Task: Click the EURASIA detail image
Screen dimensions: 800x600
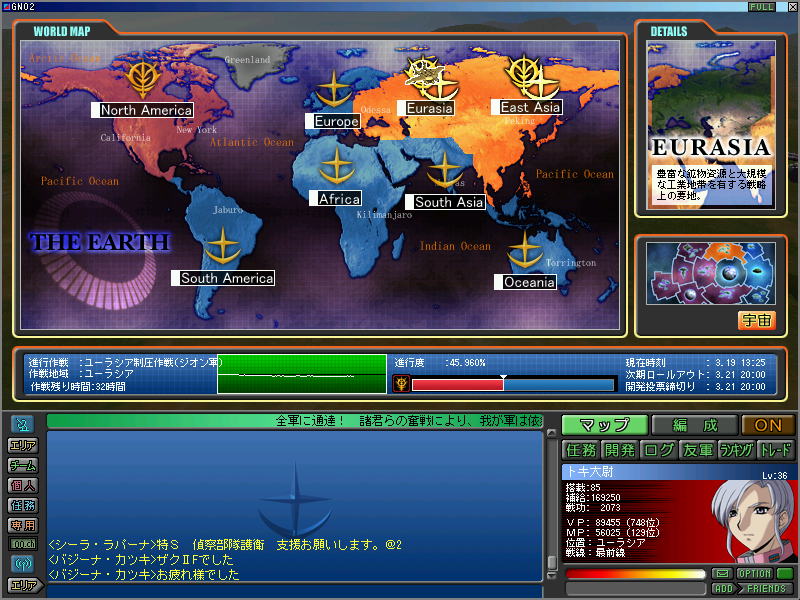Action: 711,124
